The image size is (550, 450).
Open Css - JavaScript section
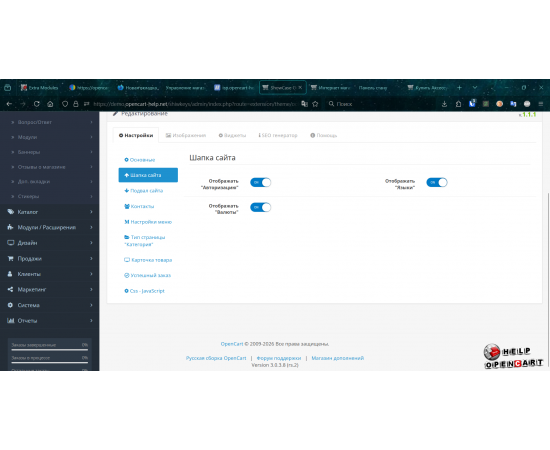[145, 291]
